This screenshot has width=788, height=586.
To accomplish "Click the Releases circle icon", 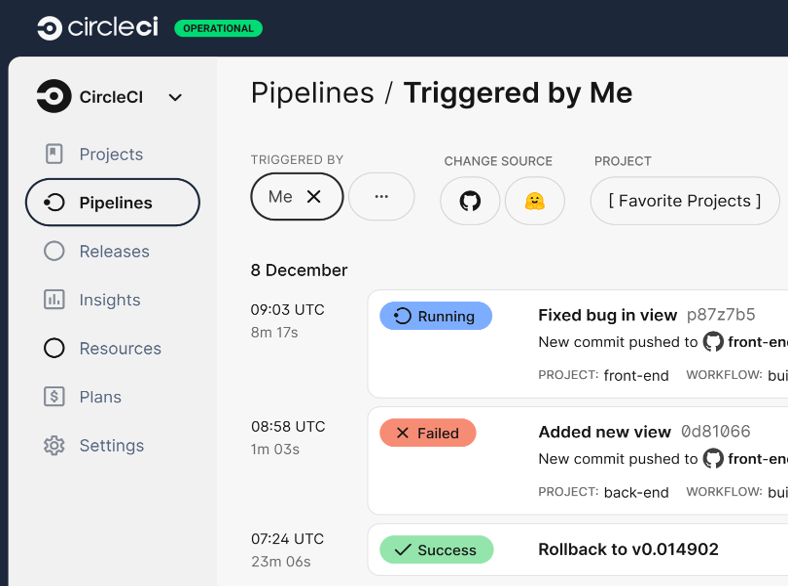I will pyautogui.click(x=54, y=251).
